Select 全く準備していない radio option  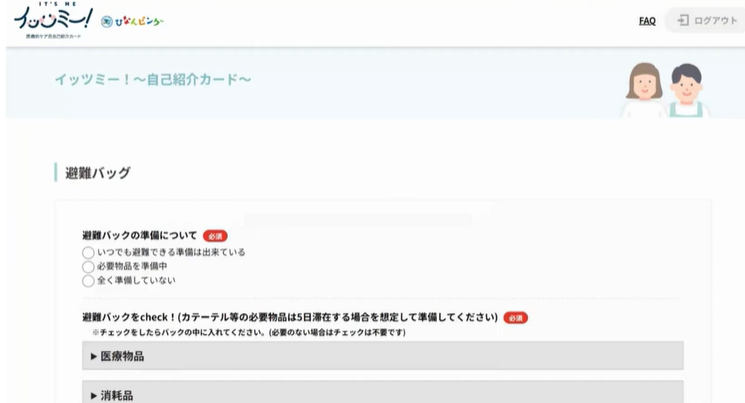[88, 281]
